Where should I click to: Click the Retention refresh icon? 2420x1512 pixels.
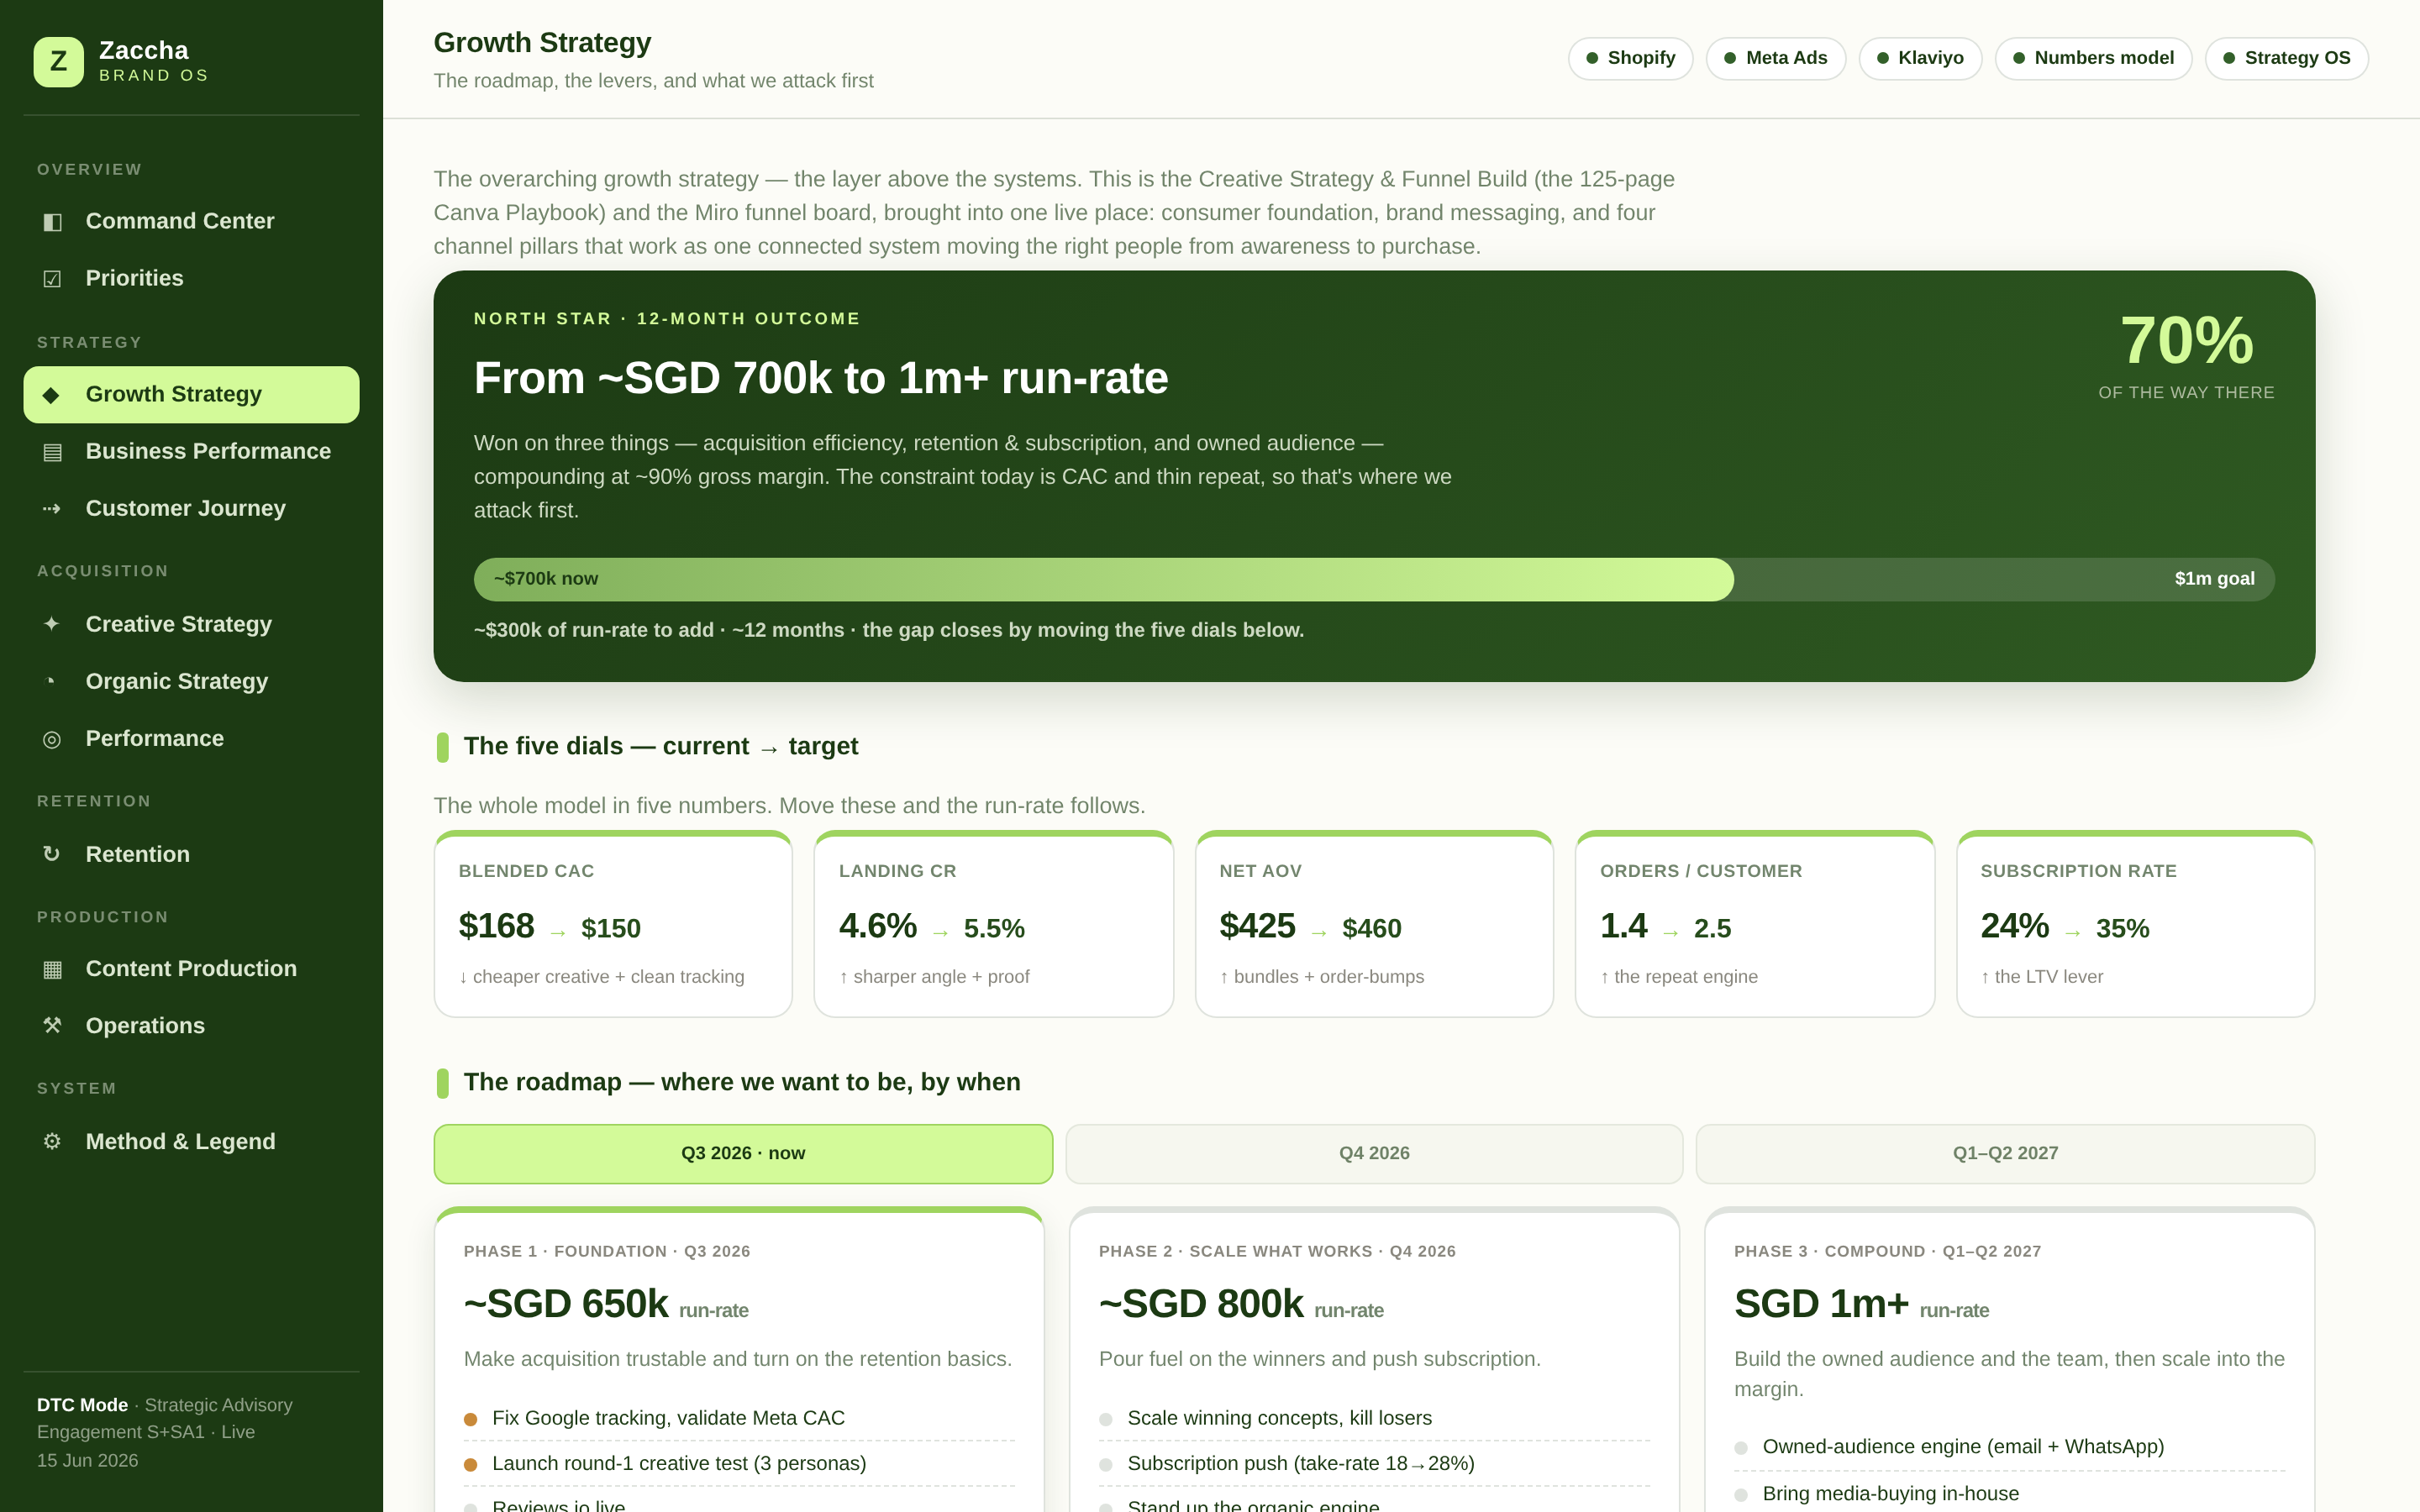click(x=52, y=854)
